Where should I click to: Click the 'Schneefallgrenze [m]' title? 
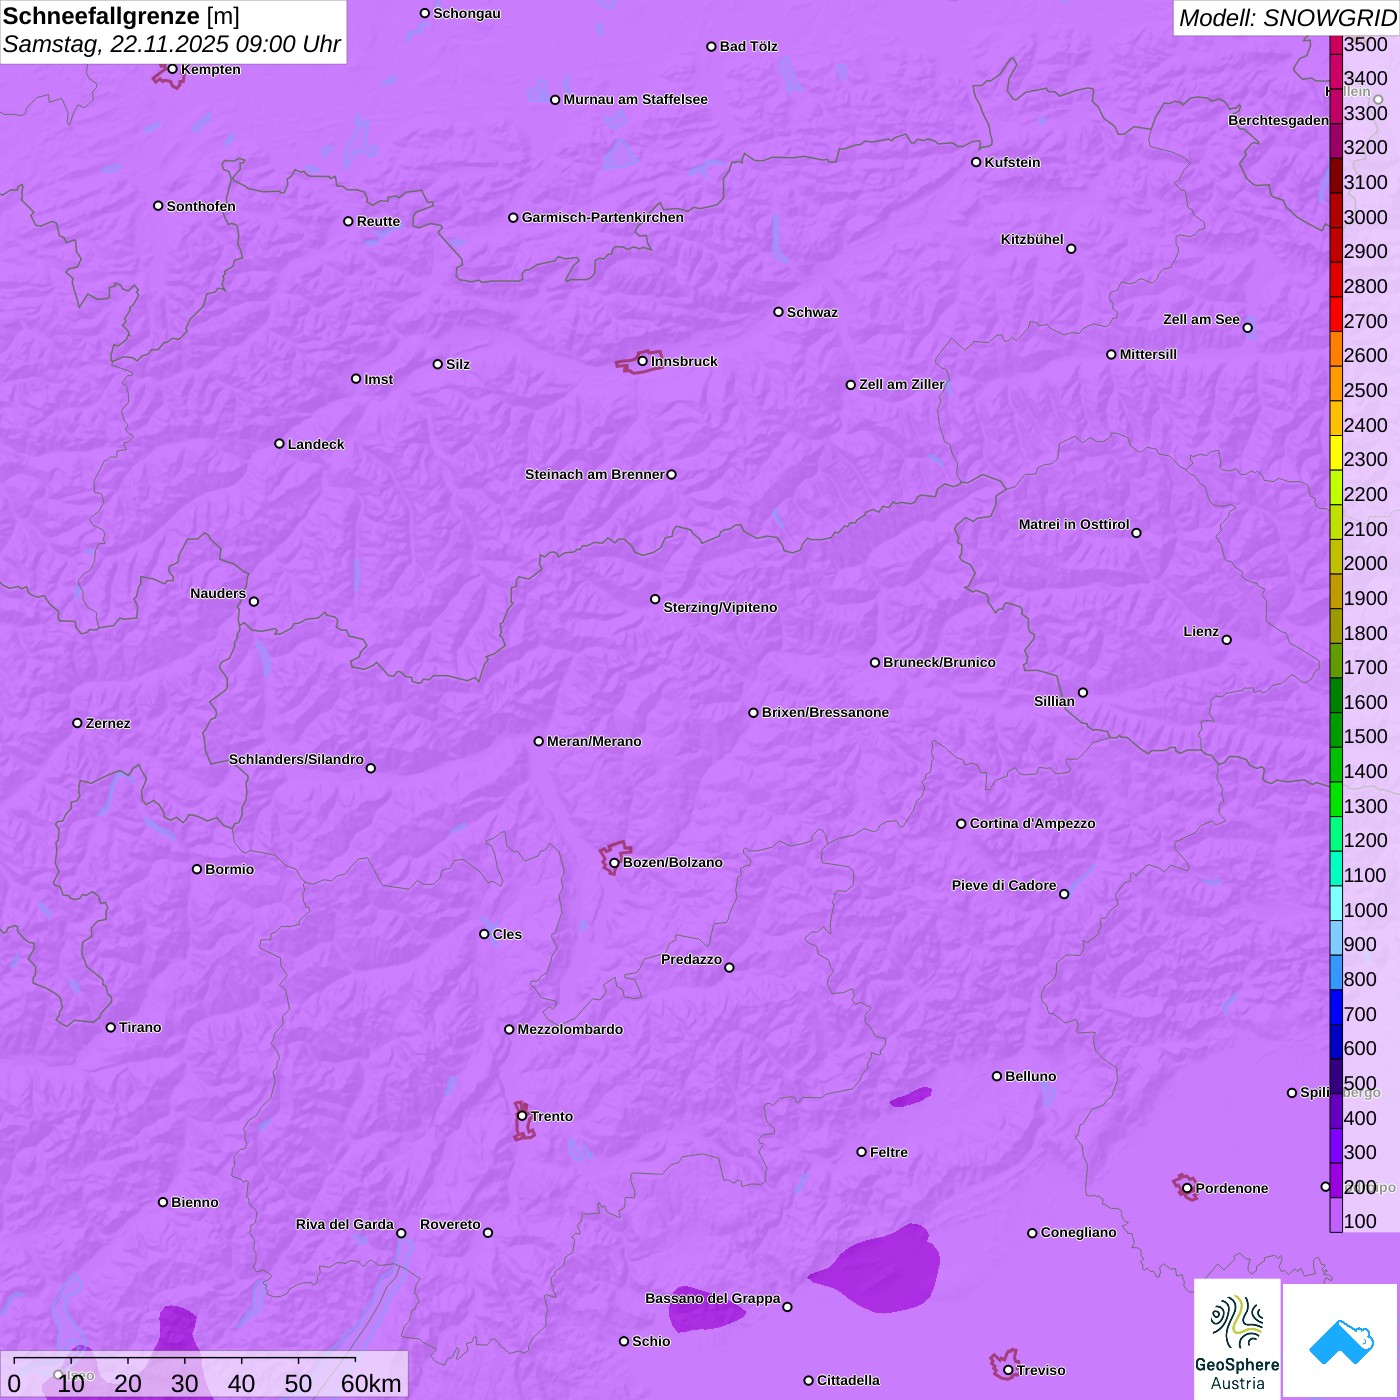(x=121, y=17)
